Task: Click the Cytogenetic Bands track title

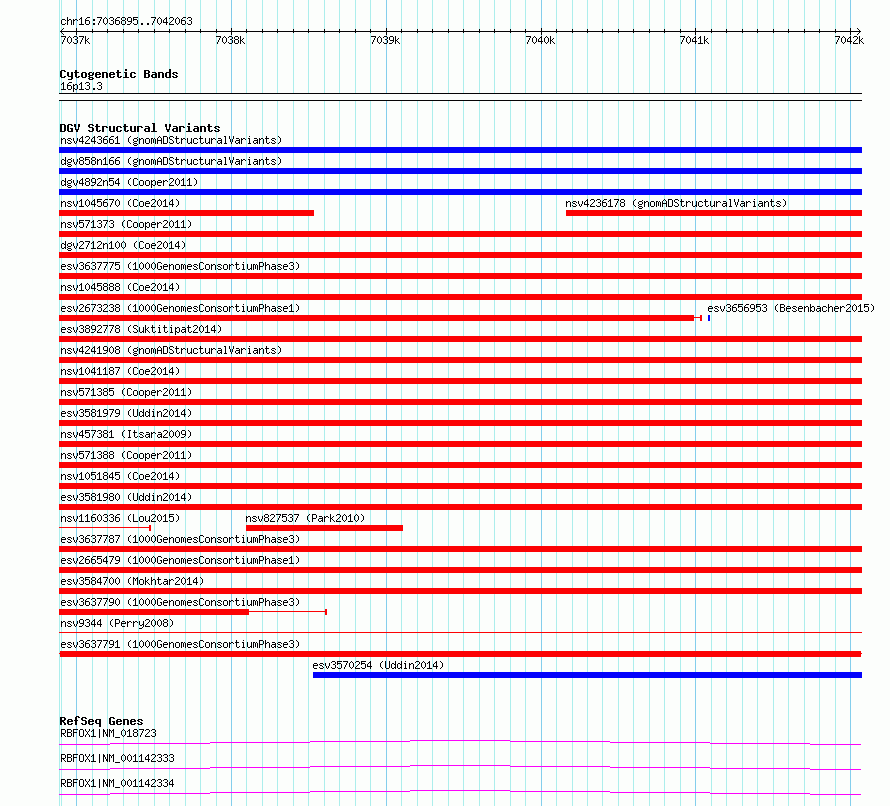Action: 119,74
